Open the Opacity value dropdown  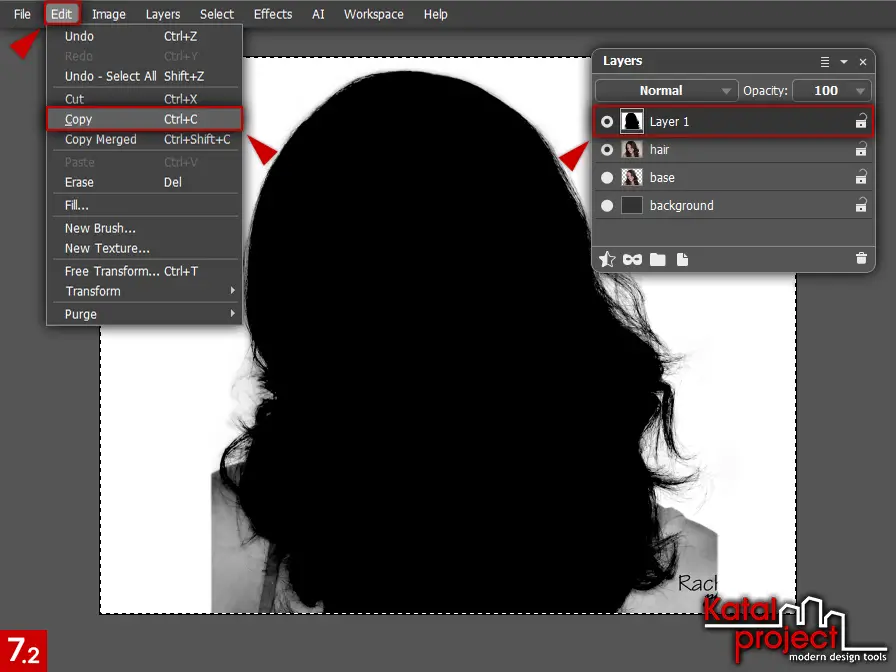[860, 90]
